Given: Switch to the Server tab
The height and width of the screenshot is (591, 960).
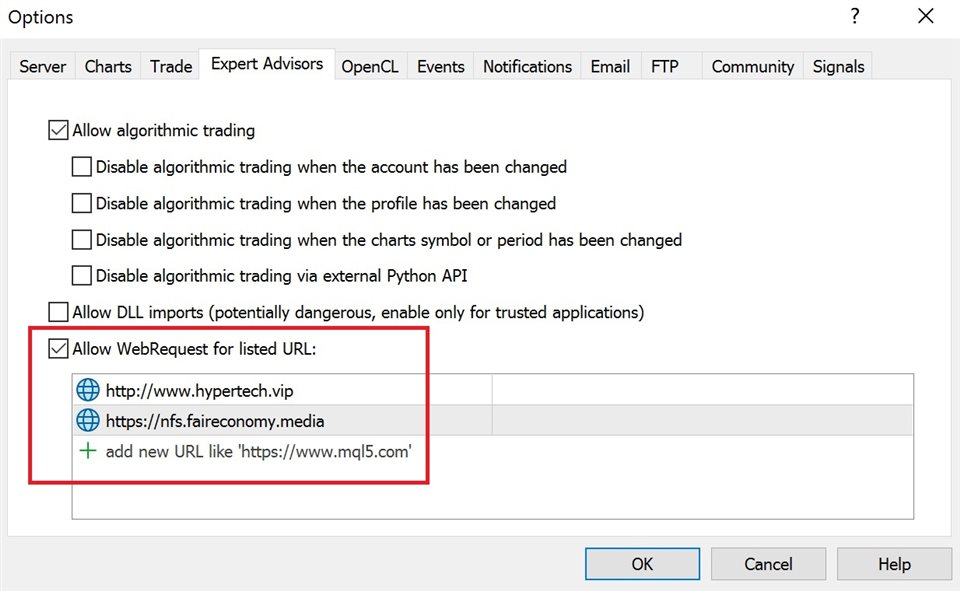Looking at the screenshot, I should tap(43, 67).
